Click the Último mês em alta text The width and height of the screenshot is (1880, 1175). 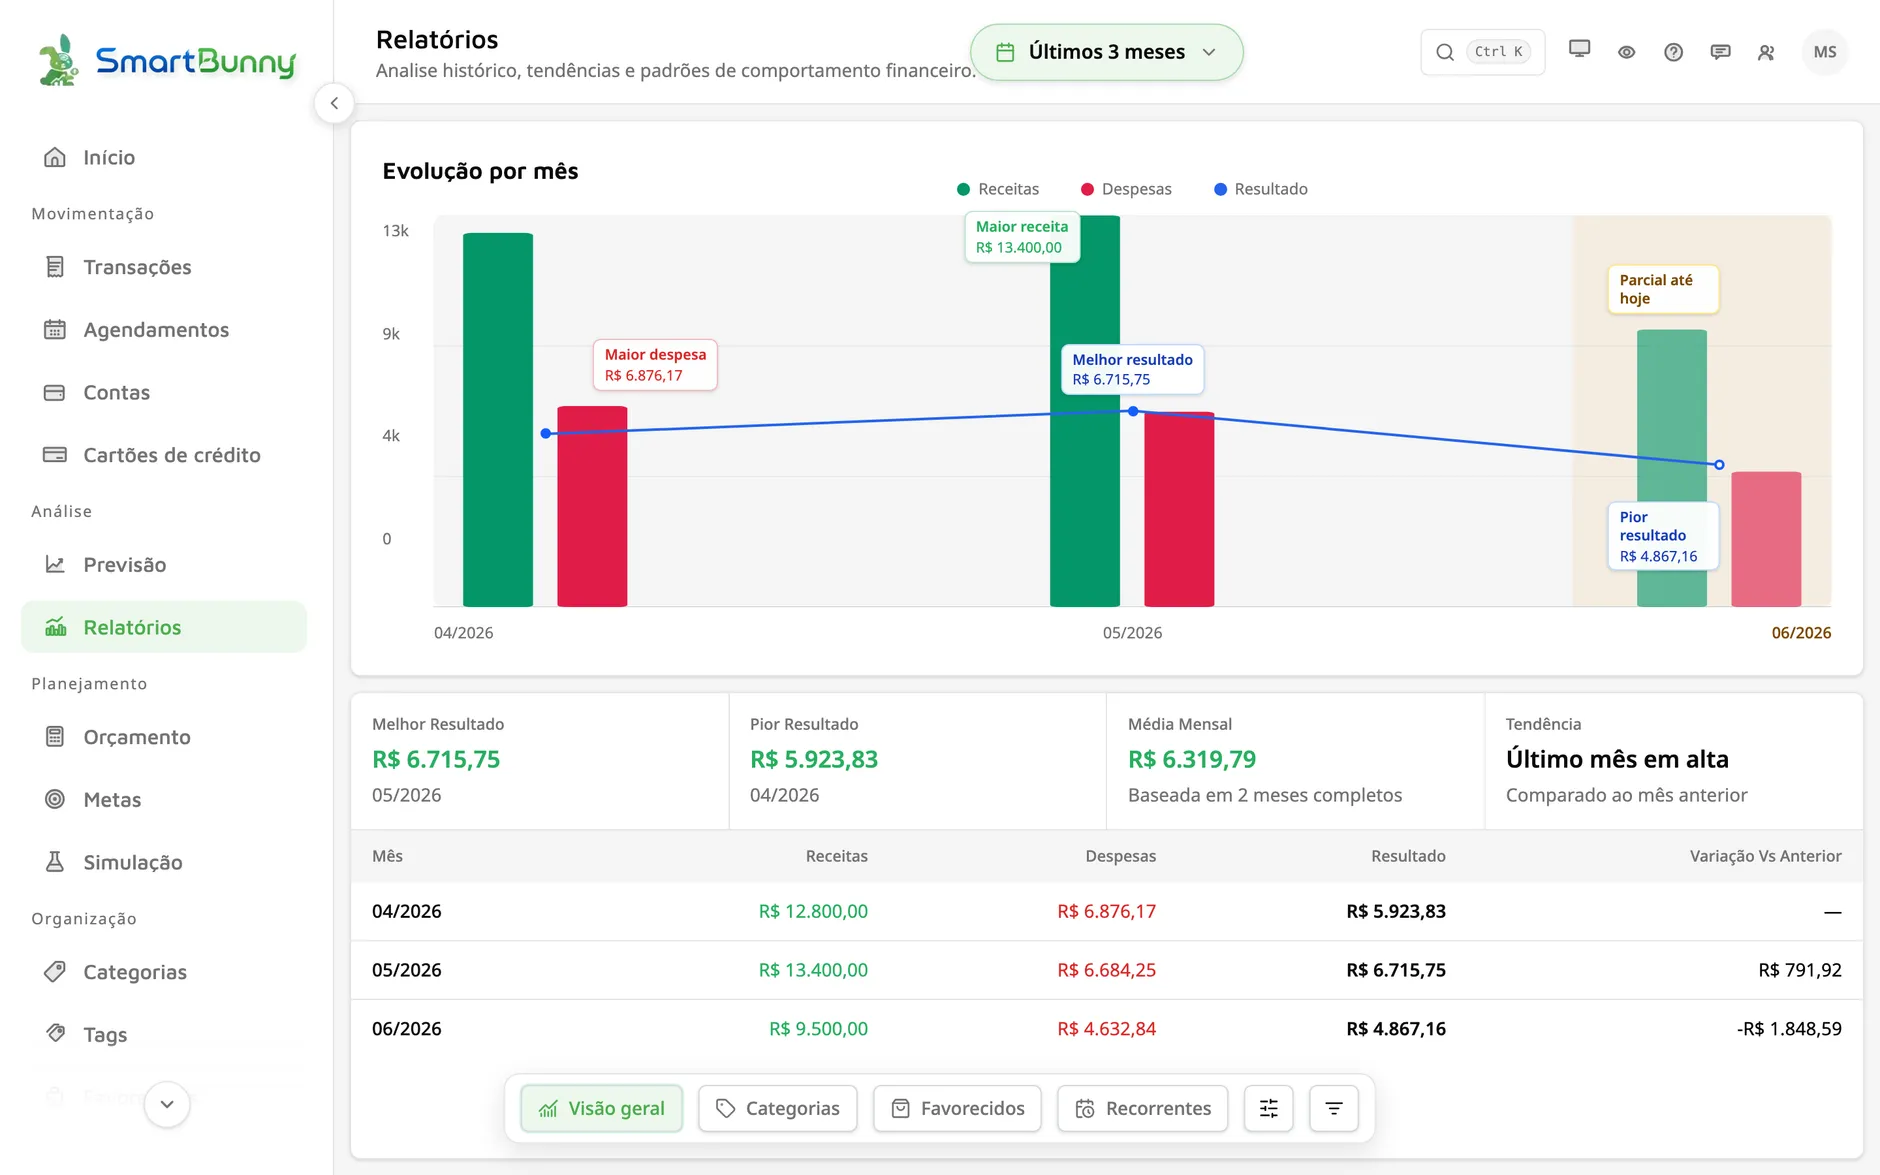1617,759
